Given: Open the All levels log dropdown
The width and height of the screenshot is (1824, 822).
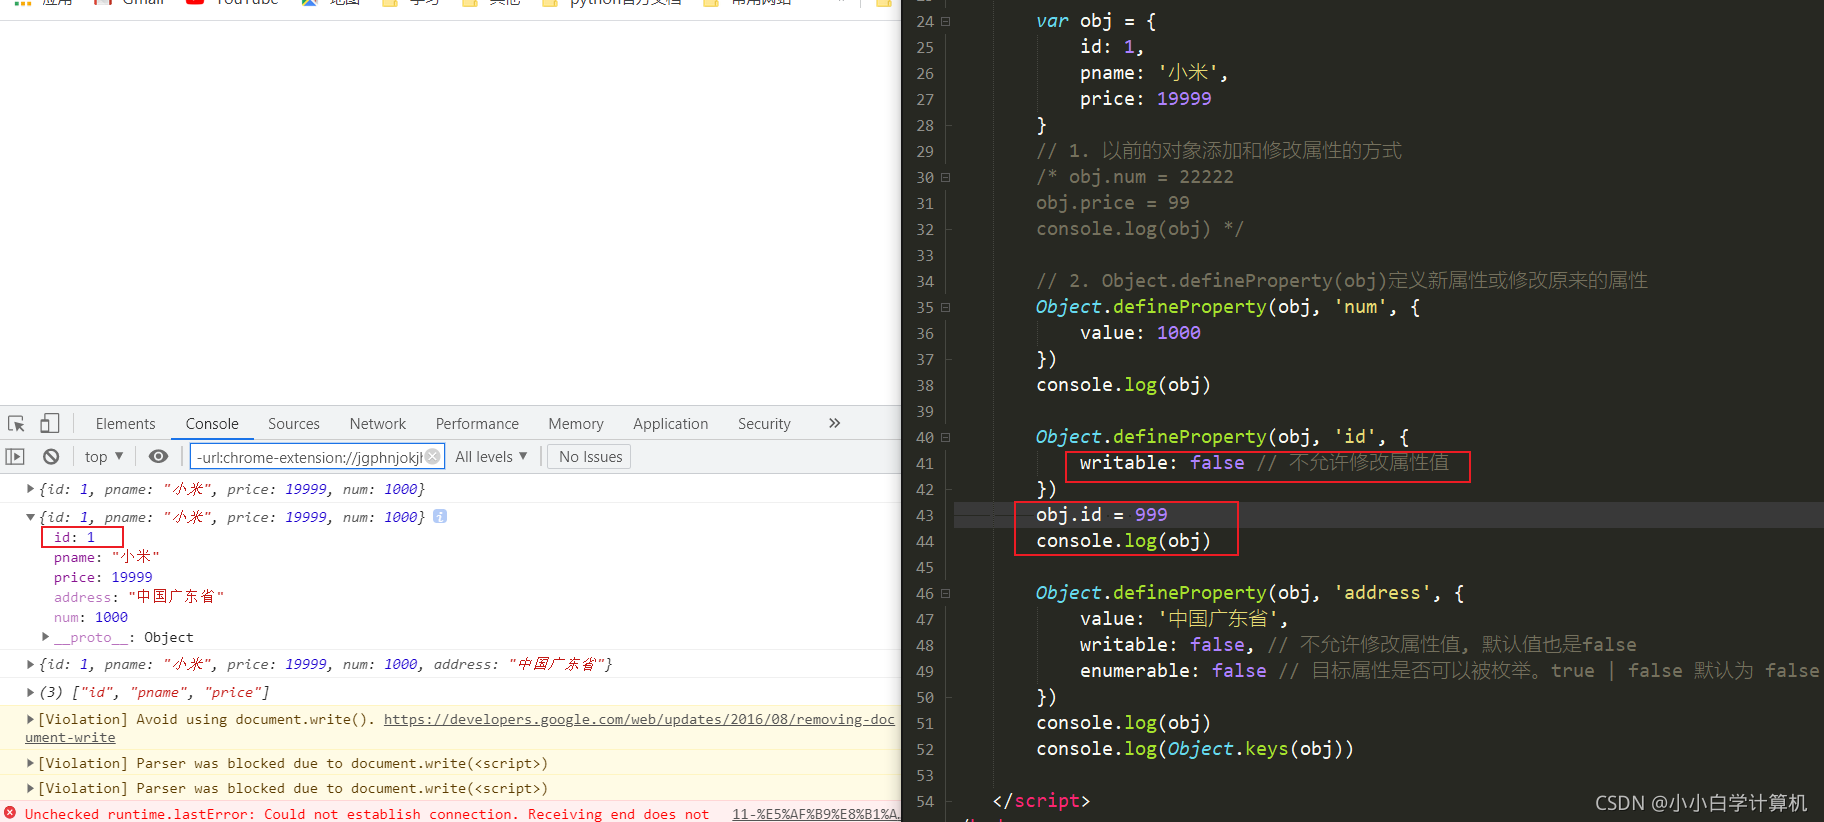Looking at the screenshot, I should (491, 457).
